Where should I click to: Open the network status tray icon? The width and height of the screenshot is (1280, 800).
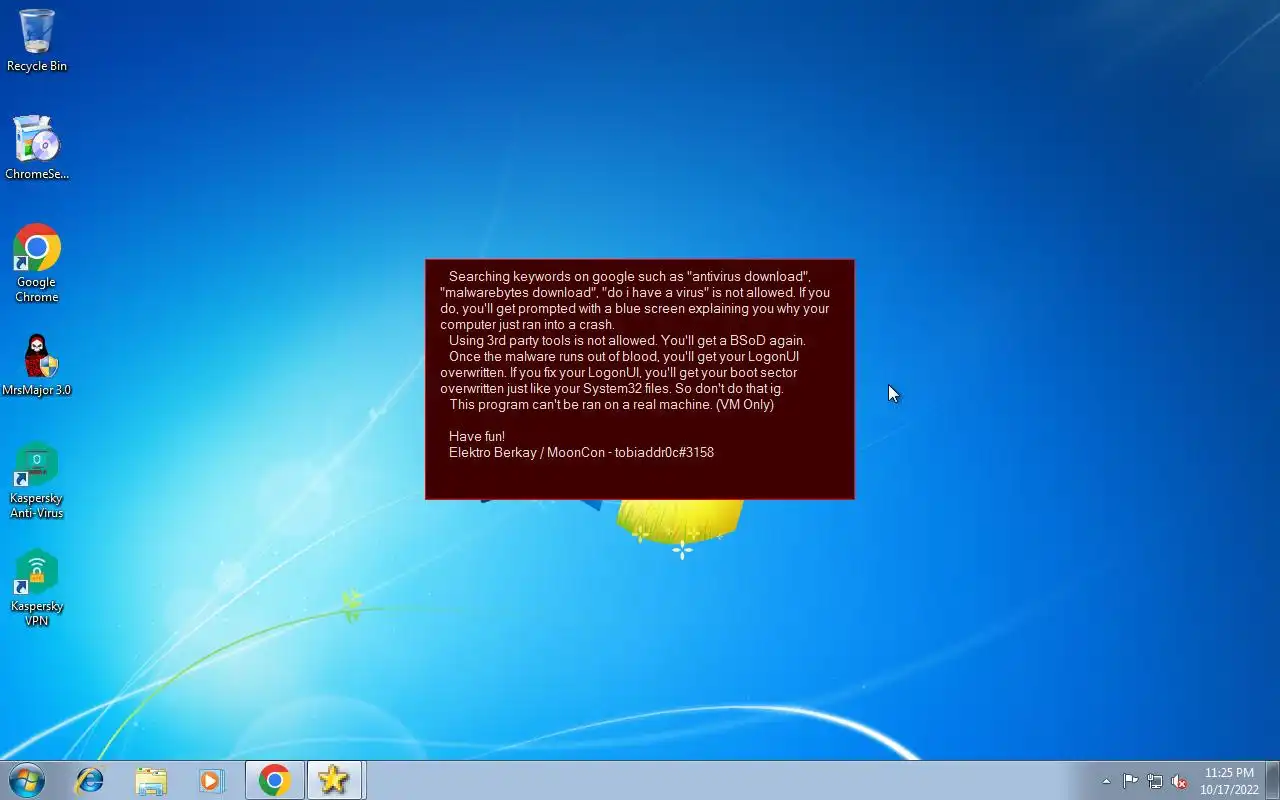1155,781
